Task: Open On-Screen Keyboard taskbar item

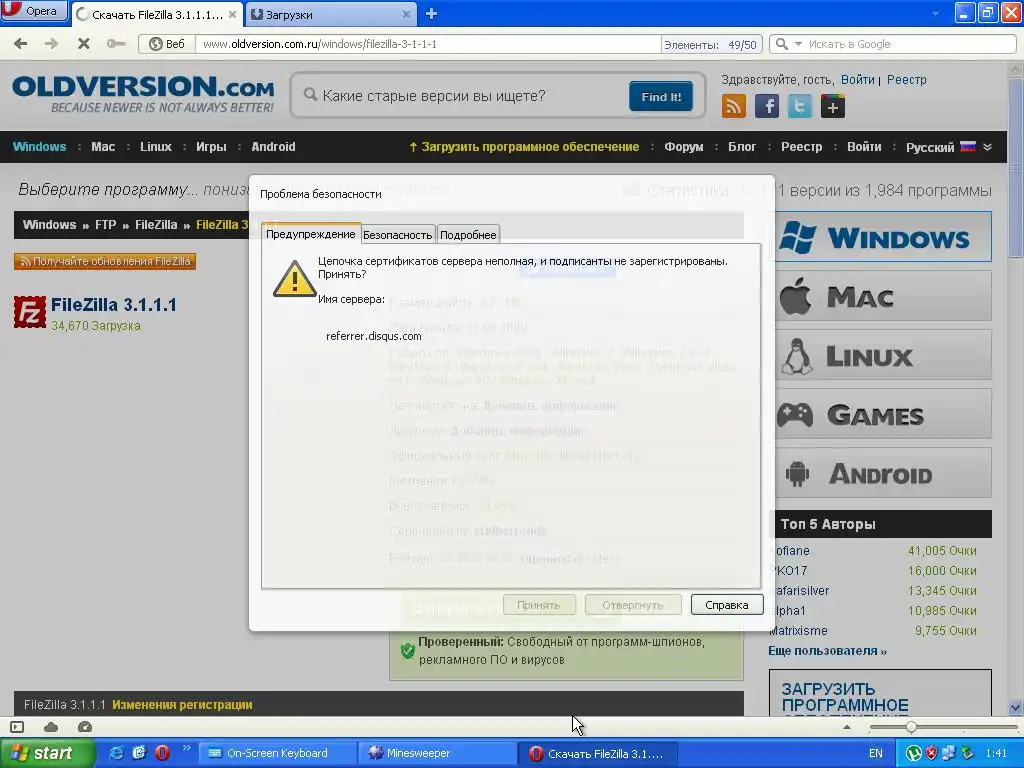Action: pyautogui.click(x=278, y=753)
